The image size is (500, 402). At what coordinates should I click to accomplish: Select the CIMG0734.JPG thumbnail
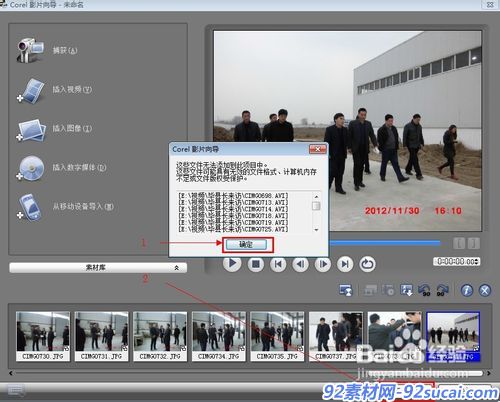pos(219,336)
